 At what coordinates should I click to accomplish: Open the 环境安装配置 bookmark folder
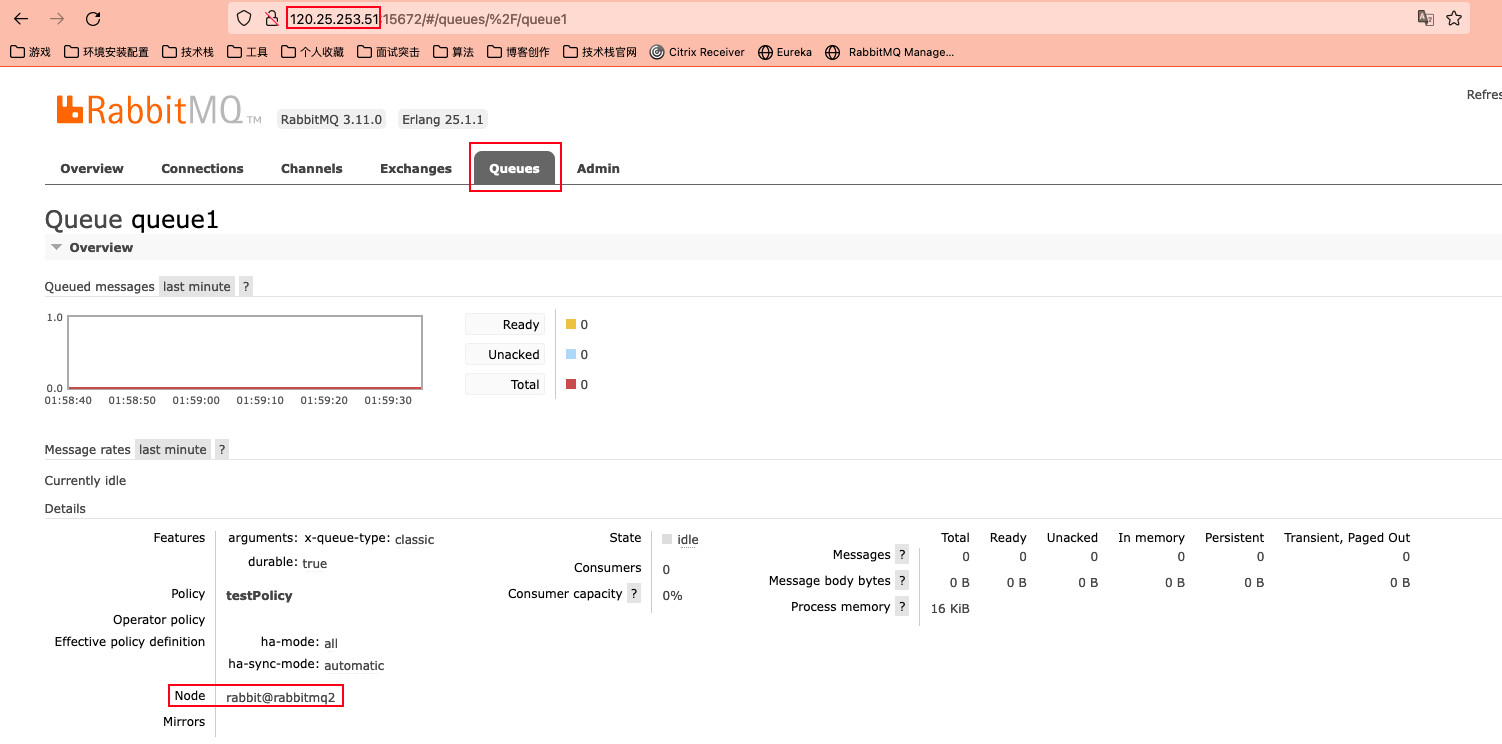[106, 52]
